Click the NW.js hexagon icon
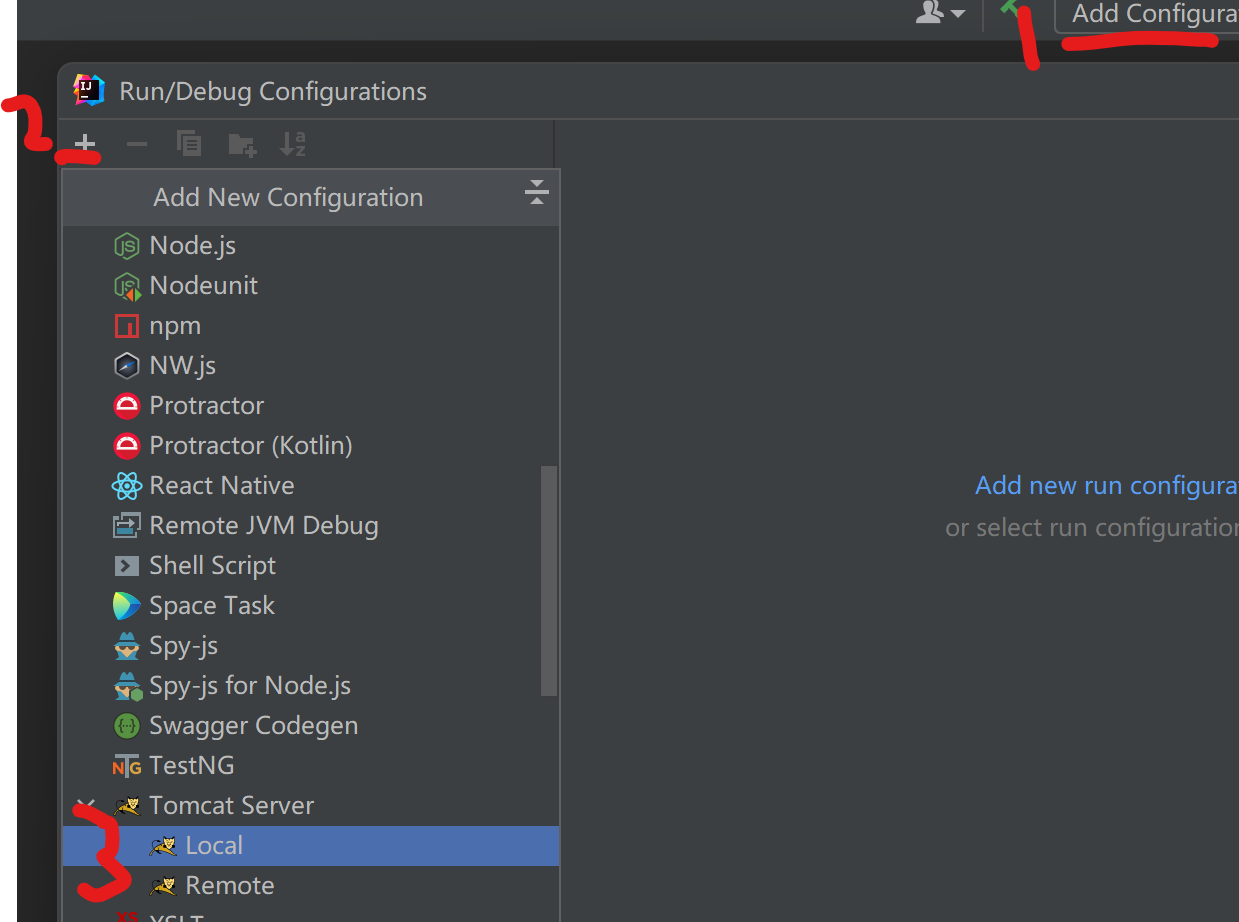1239x922 pixels. click(126, 366)
